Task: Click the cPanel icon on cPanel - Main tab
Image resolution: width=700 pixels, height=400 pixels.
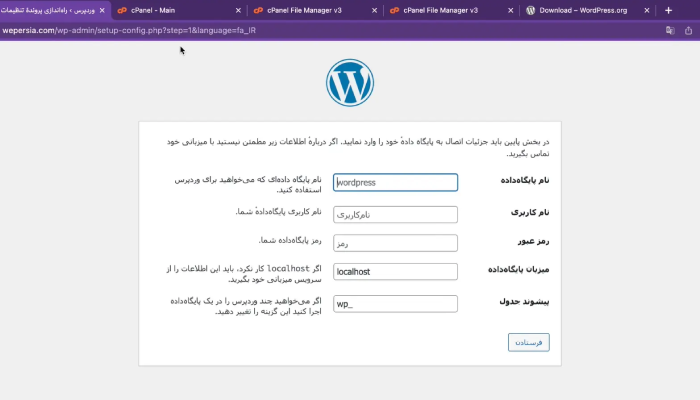Action: pos(121,10)
